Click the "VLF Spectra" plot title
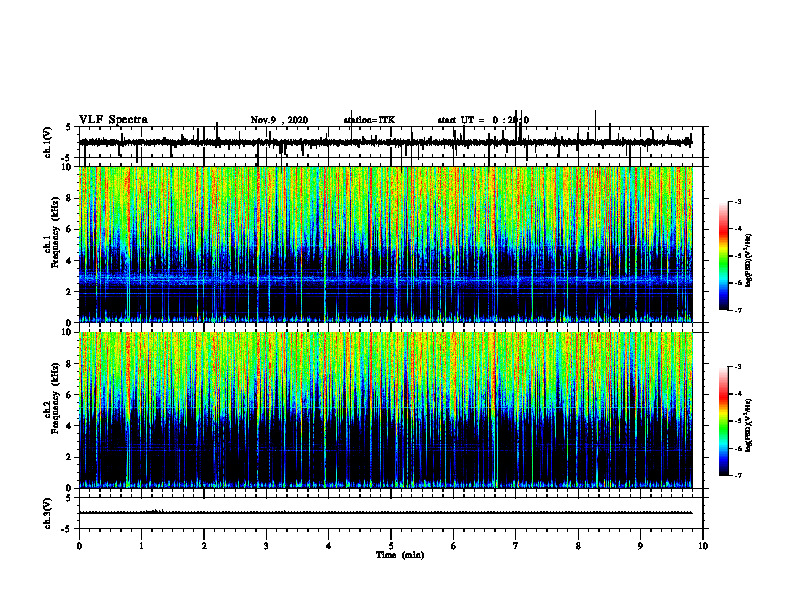This screenshot has height=612, width=792. (113, 120)
